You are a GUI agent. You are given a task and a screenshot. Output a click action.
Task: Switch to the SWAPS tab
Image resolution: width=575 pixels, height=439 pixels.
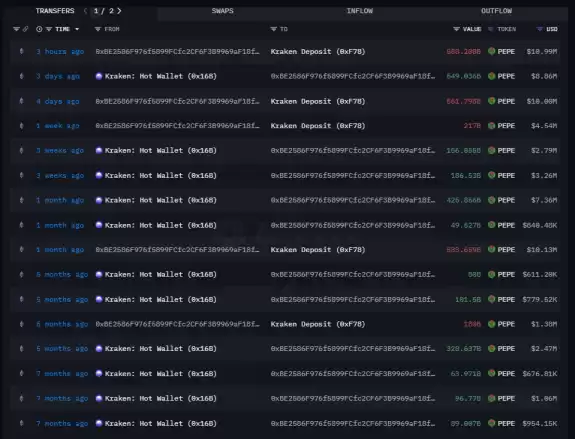[223, 11]
